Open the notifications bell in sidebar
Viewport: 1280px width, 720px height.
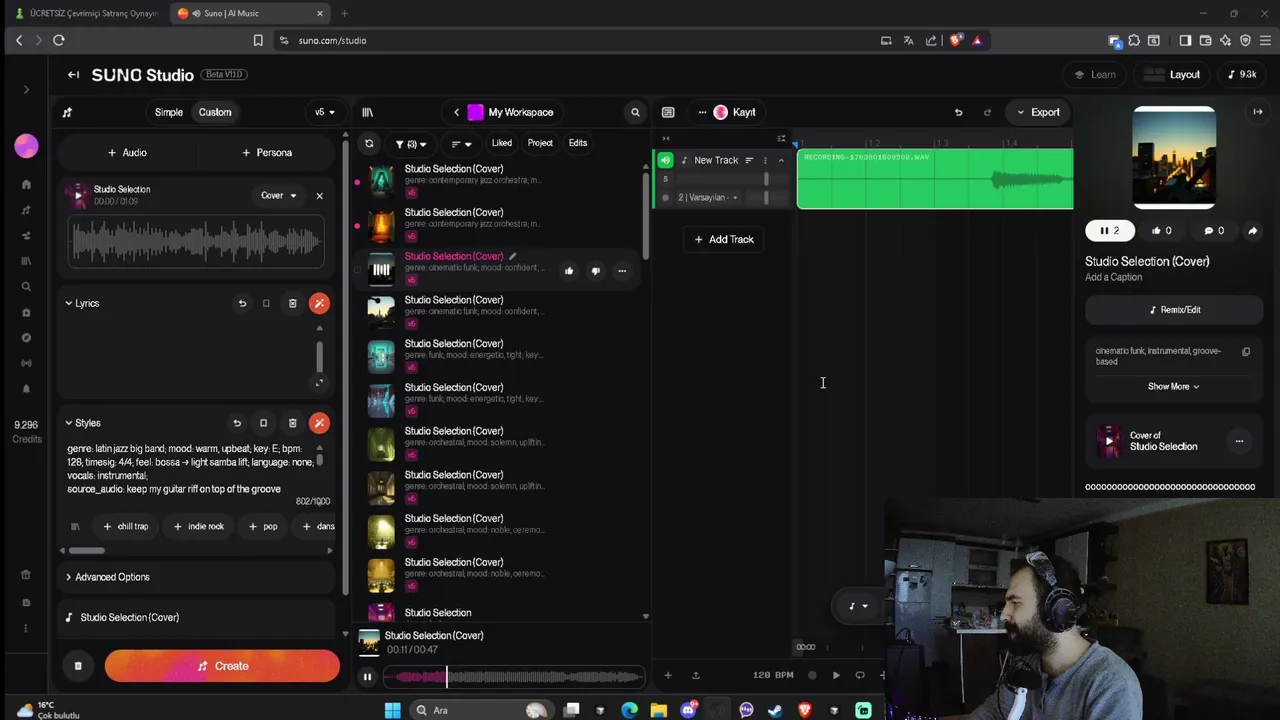point(26,388)
